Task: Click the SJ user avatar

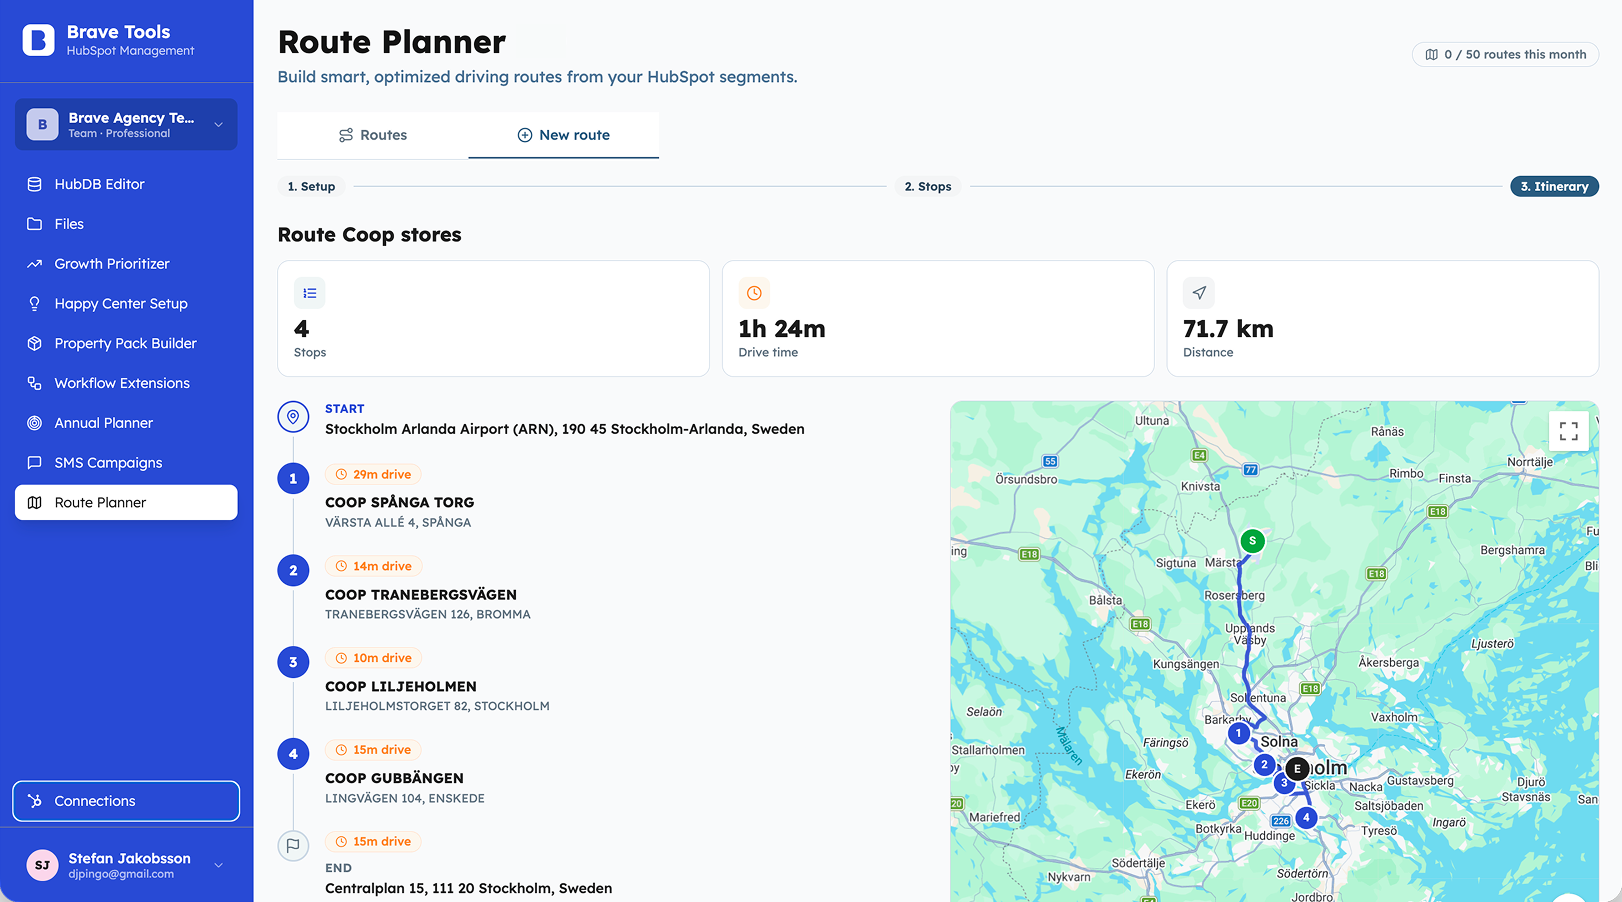Action: tap(42, 865)
